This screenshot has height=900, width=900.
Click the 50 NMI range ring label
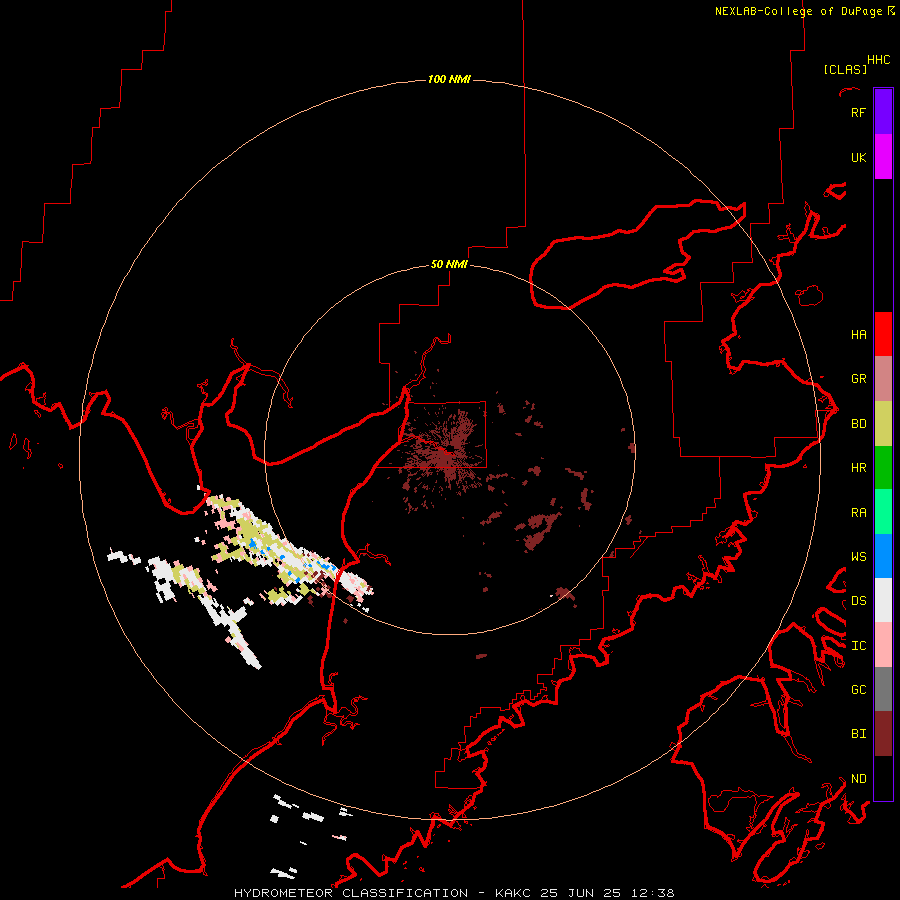pos(449,265)
